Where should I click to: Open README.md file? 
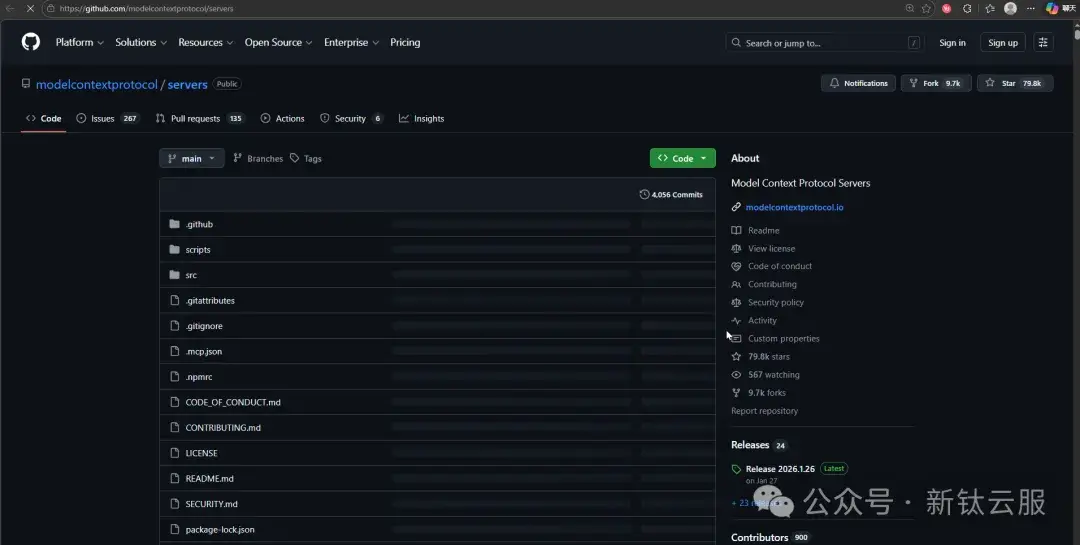[x=209, y=479]
